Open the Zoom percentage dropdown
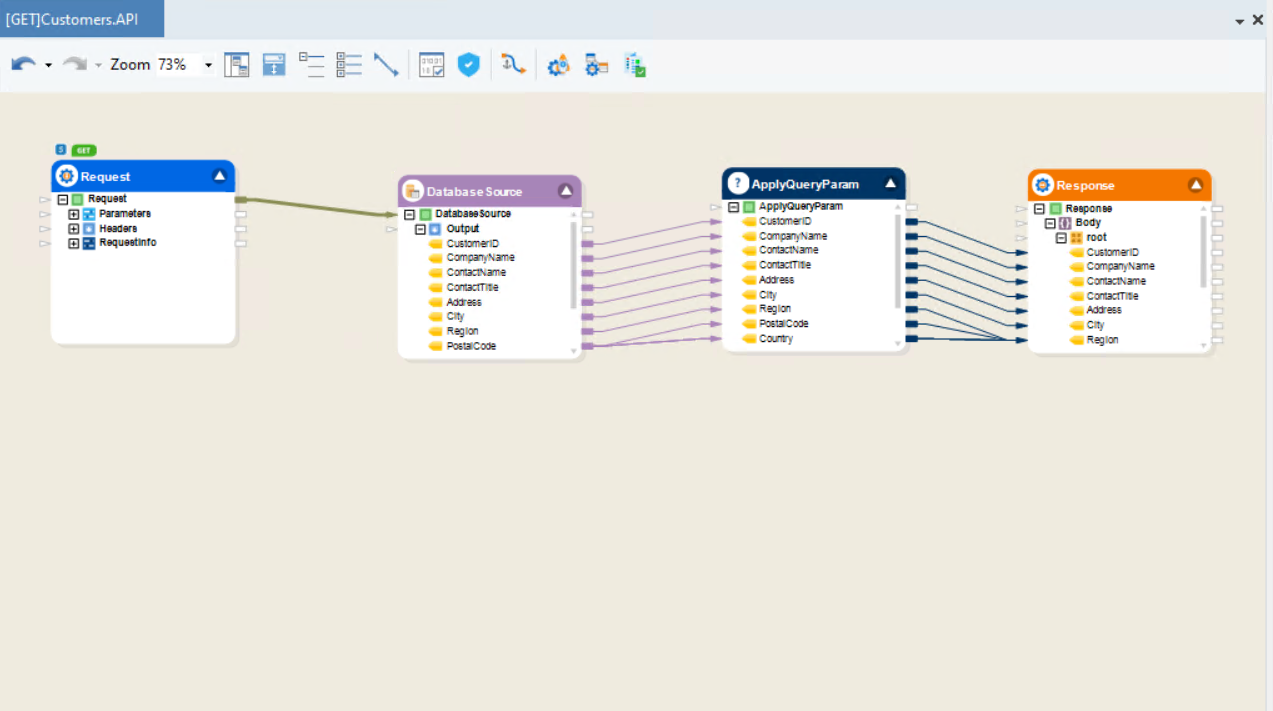This screenshot has height=711, width=1273. 208,66
